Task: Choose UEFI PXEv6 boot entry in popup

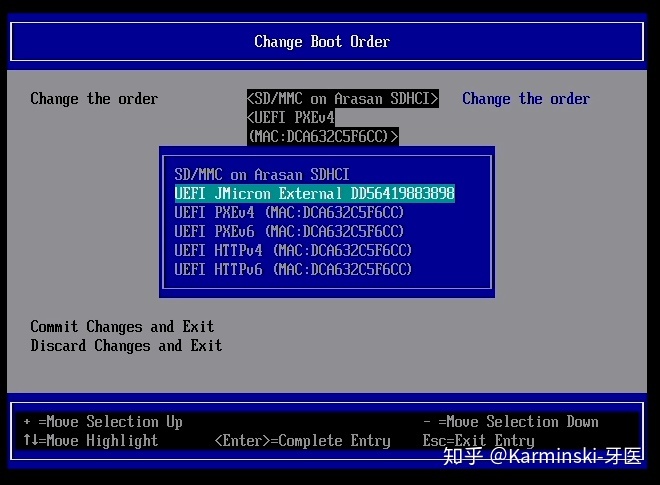Action: click(289, 231)
